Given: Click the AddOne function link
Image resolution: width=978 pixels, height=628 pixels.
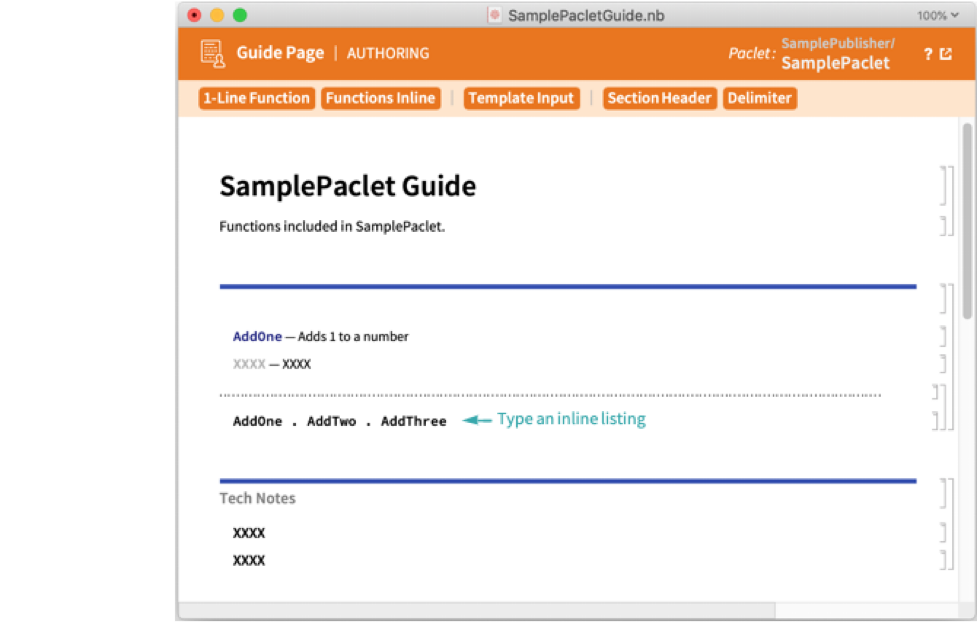Looking at the screenshot, I should click(257, 337).
